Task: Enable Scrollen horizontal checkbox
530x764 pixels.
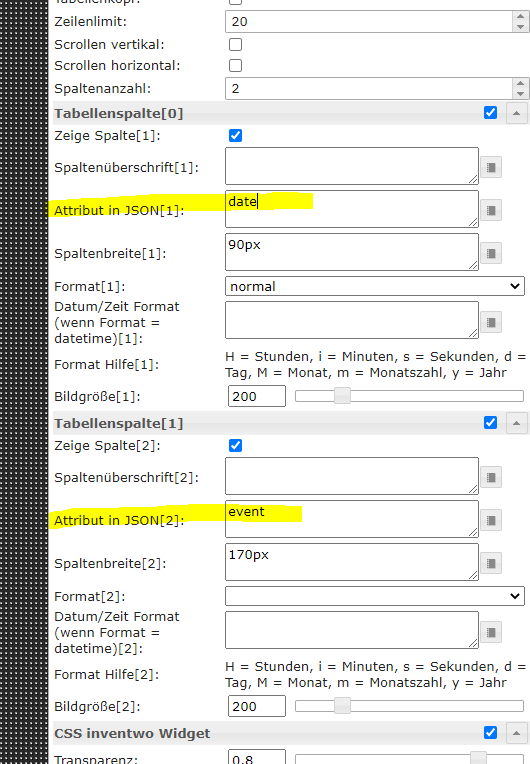Action: tap(235, 65)
